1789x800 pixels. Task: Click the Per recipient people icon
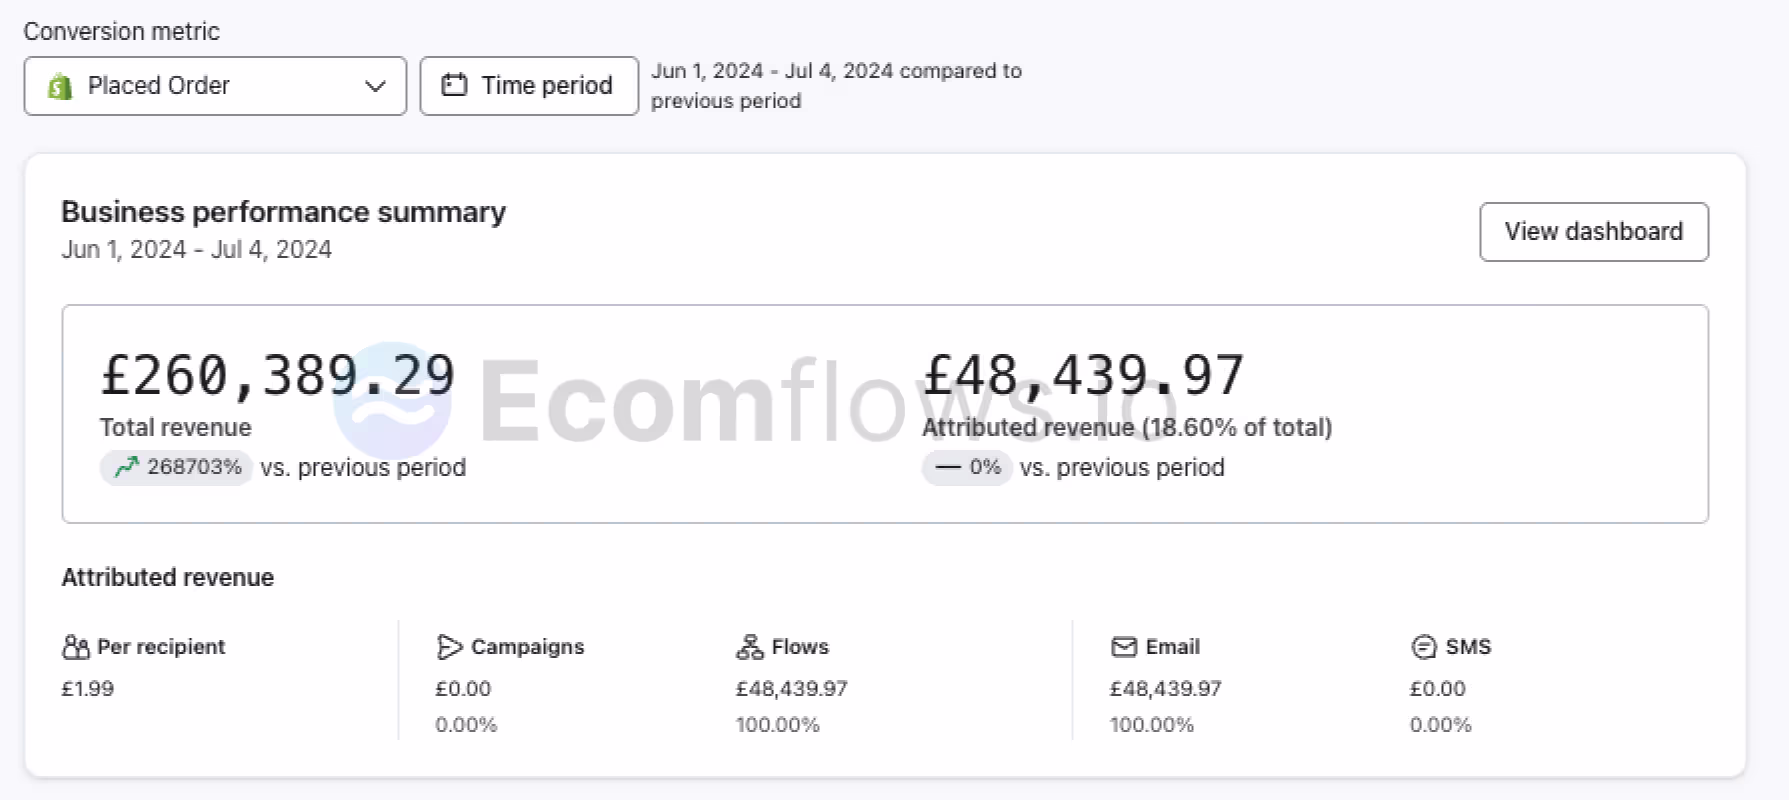(76, 647)
